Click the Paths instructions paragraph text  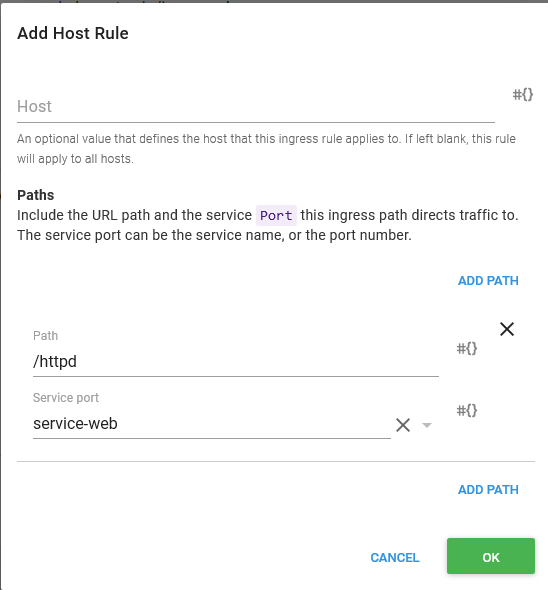268,225
